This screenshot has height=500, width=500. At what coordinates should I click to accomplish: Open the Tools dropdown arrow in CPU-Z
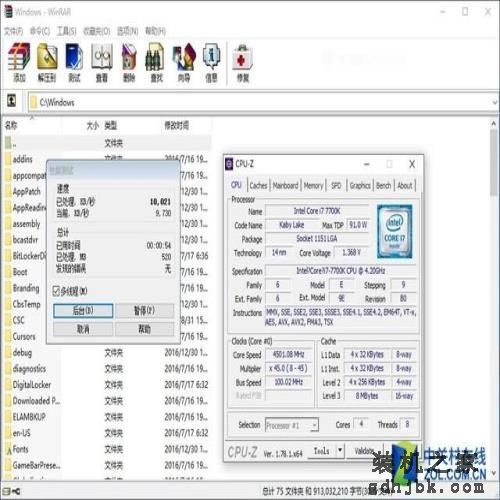pos(340,451)
